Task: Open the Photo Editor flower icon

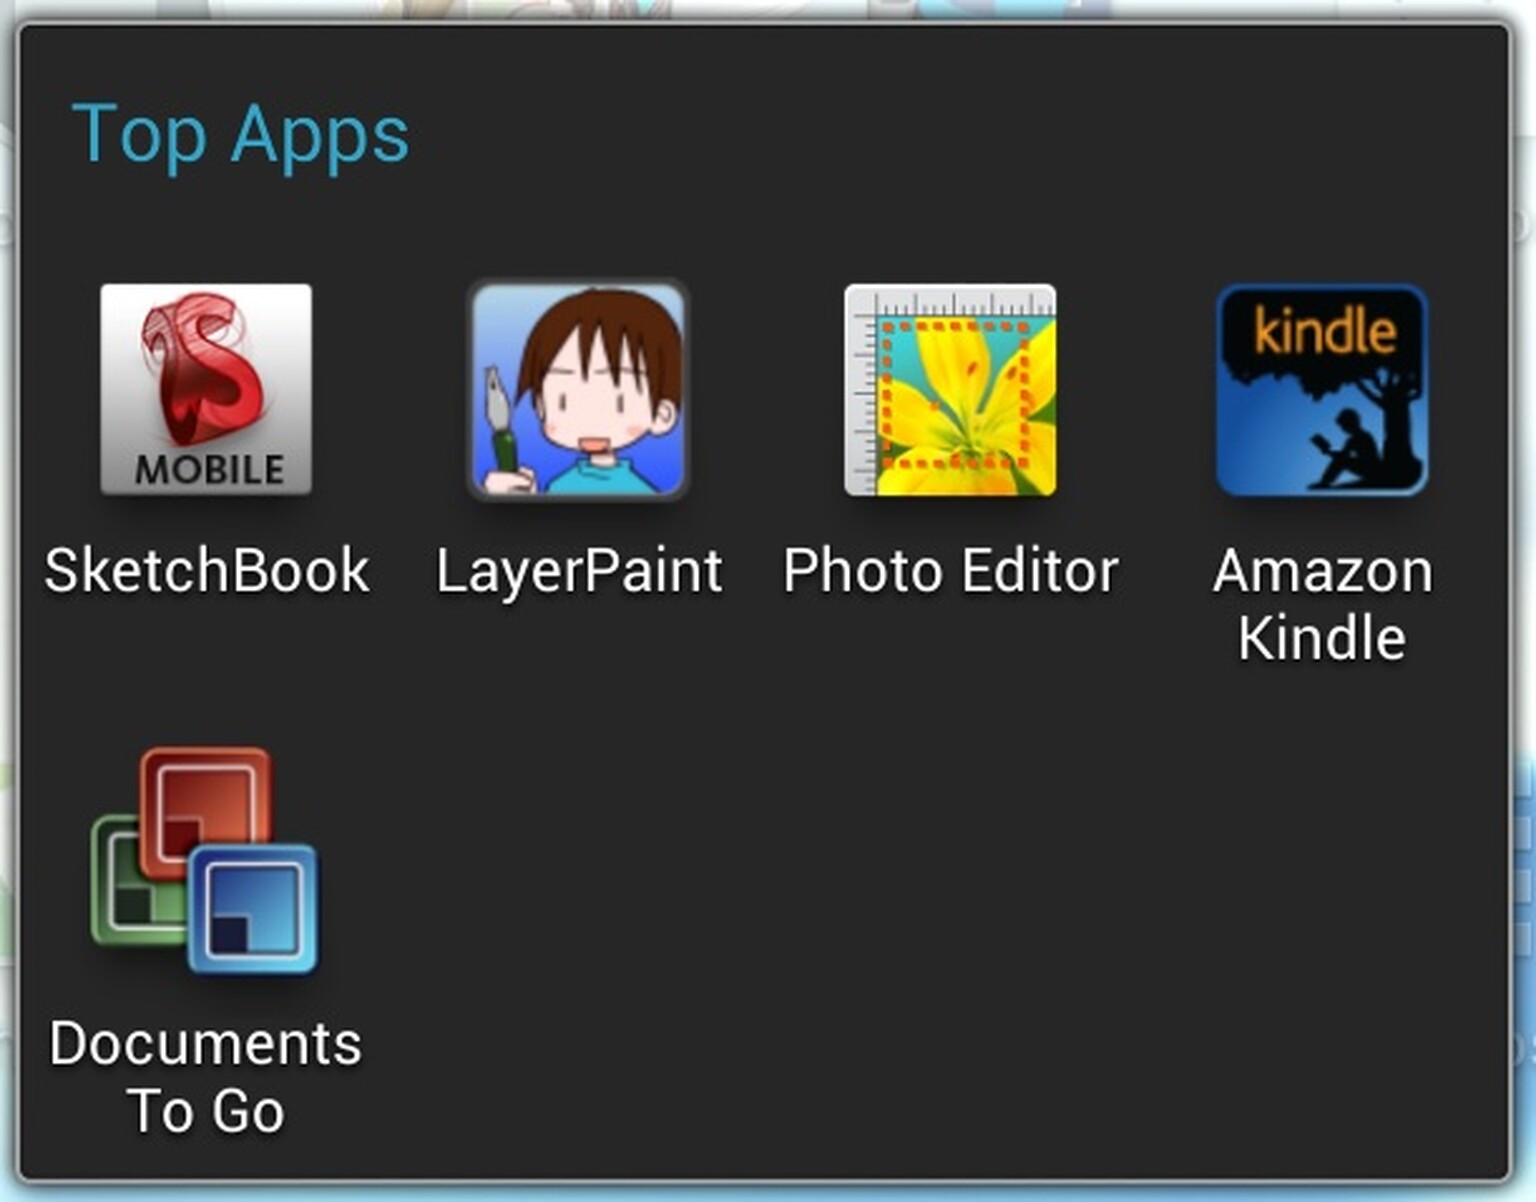Action: coord(950,389)
